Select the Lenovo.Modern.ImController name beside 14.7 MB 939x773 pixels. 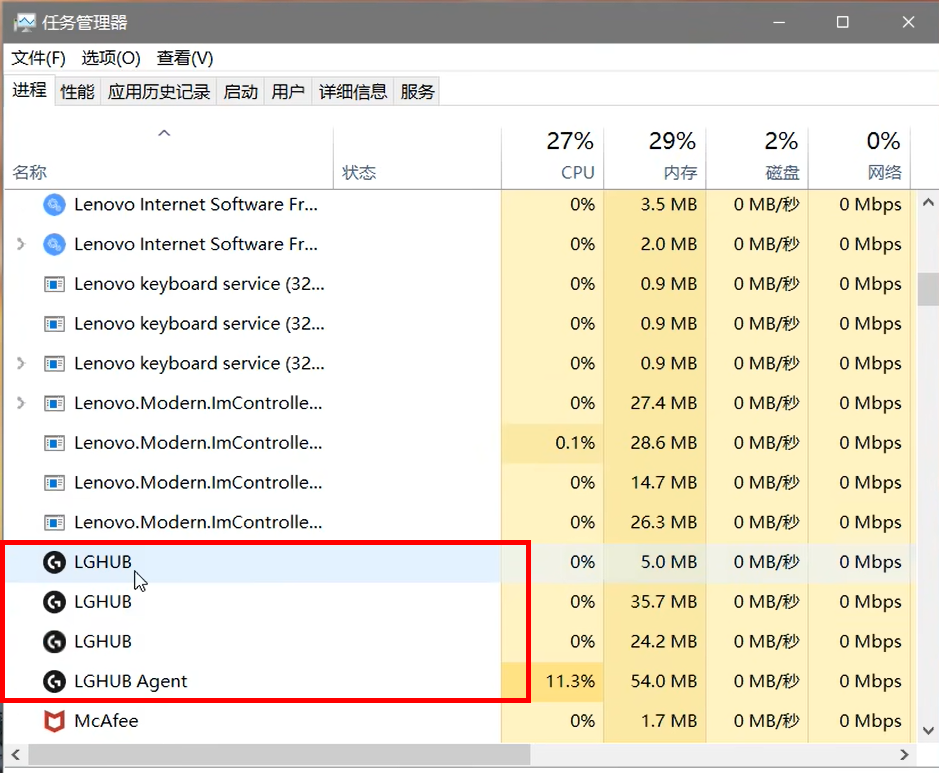click(198, 483)
